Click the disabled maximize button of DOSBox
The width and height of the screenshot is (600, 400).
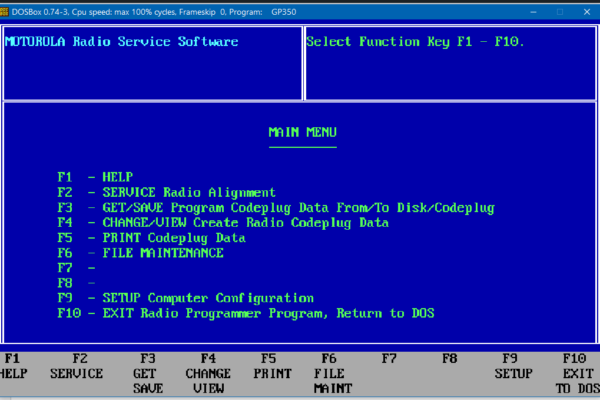click(x=560, y=12)
